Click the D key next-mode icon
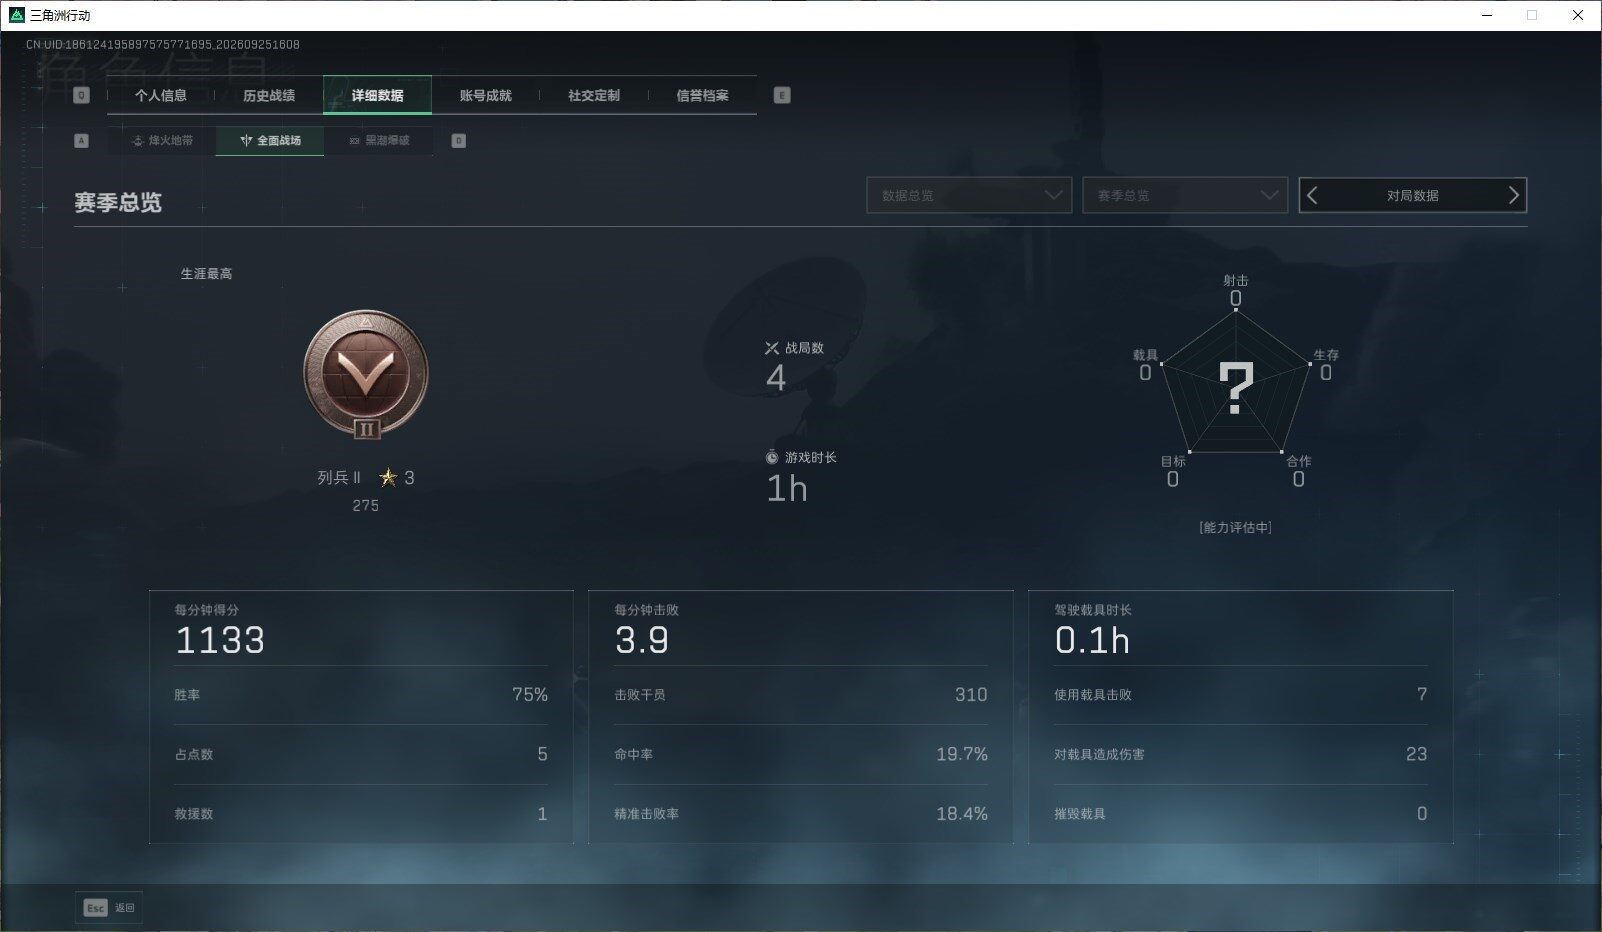The image size is (1602, 932). coord(459,141)
